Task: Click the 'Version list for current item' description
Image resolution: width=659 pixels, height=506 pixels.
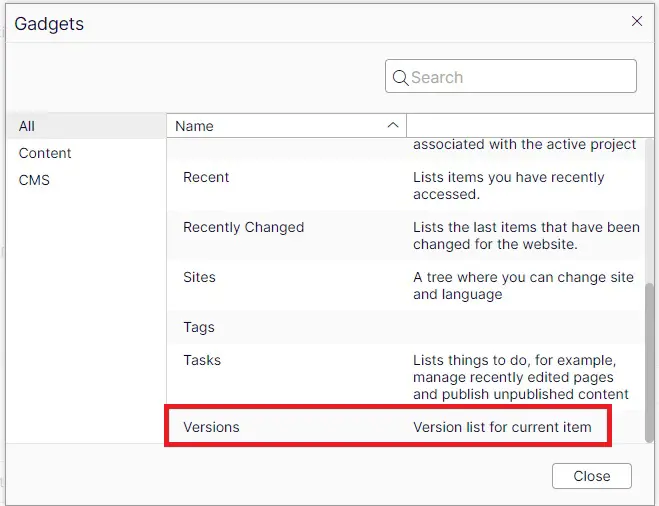Action: point(502,427)
